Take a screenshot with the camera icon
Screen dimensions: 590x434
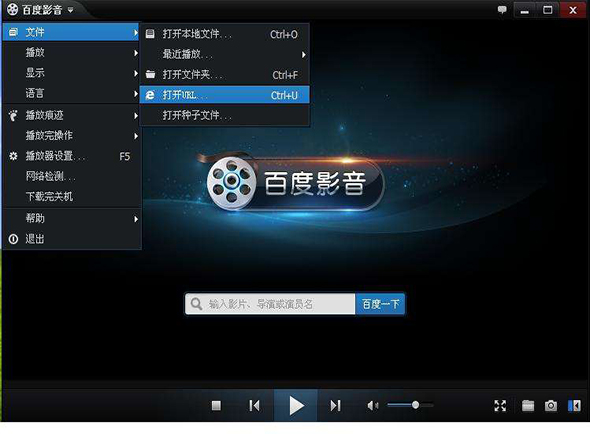551,405
